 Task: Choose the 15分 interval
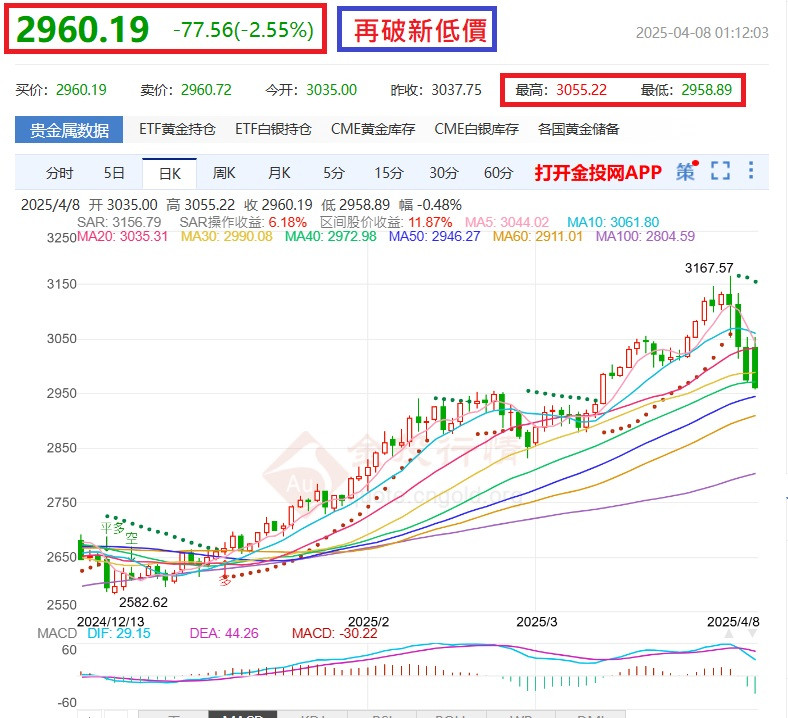pos(389,173)
